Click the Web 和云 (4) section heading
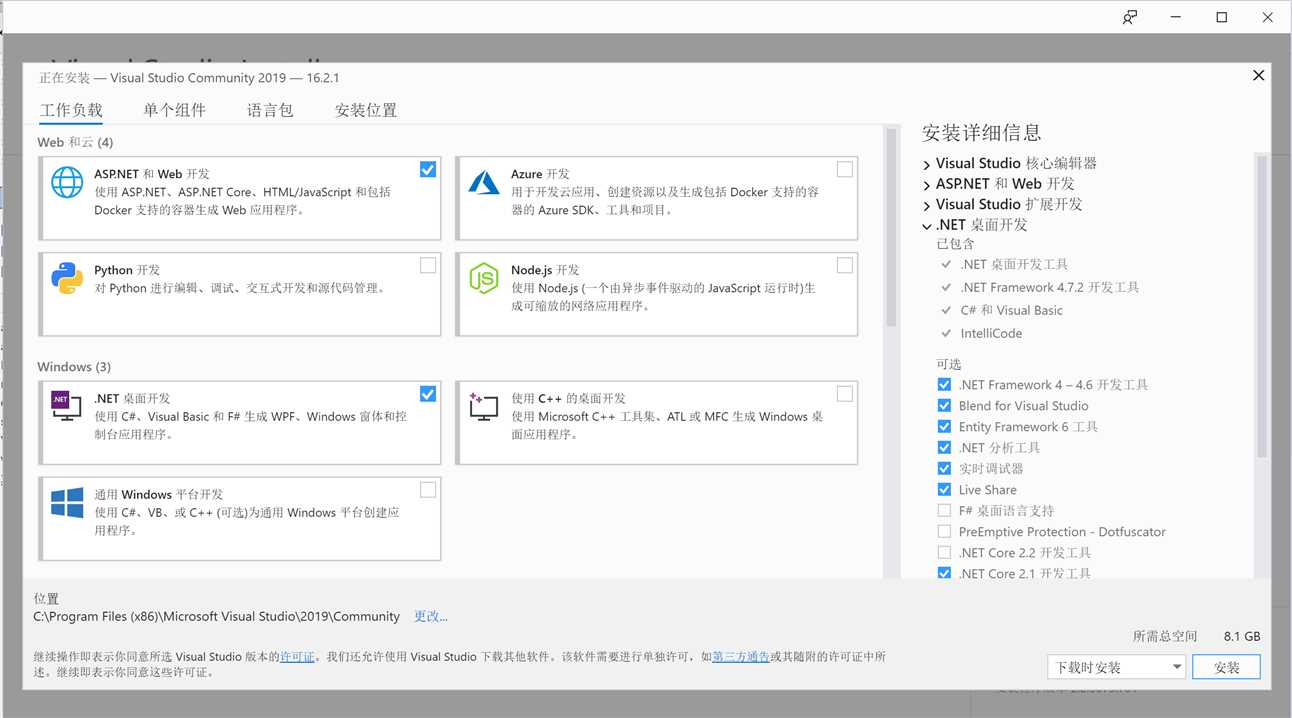1292x718 pixels. (x=75, y=143)
